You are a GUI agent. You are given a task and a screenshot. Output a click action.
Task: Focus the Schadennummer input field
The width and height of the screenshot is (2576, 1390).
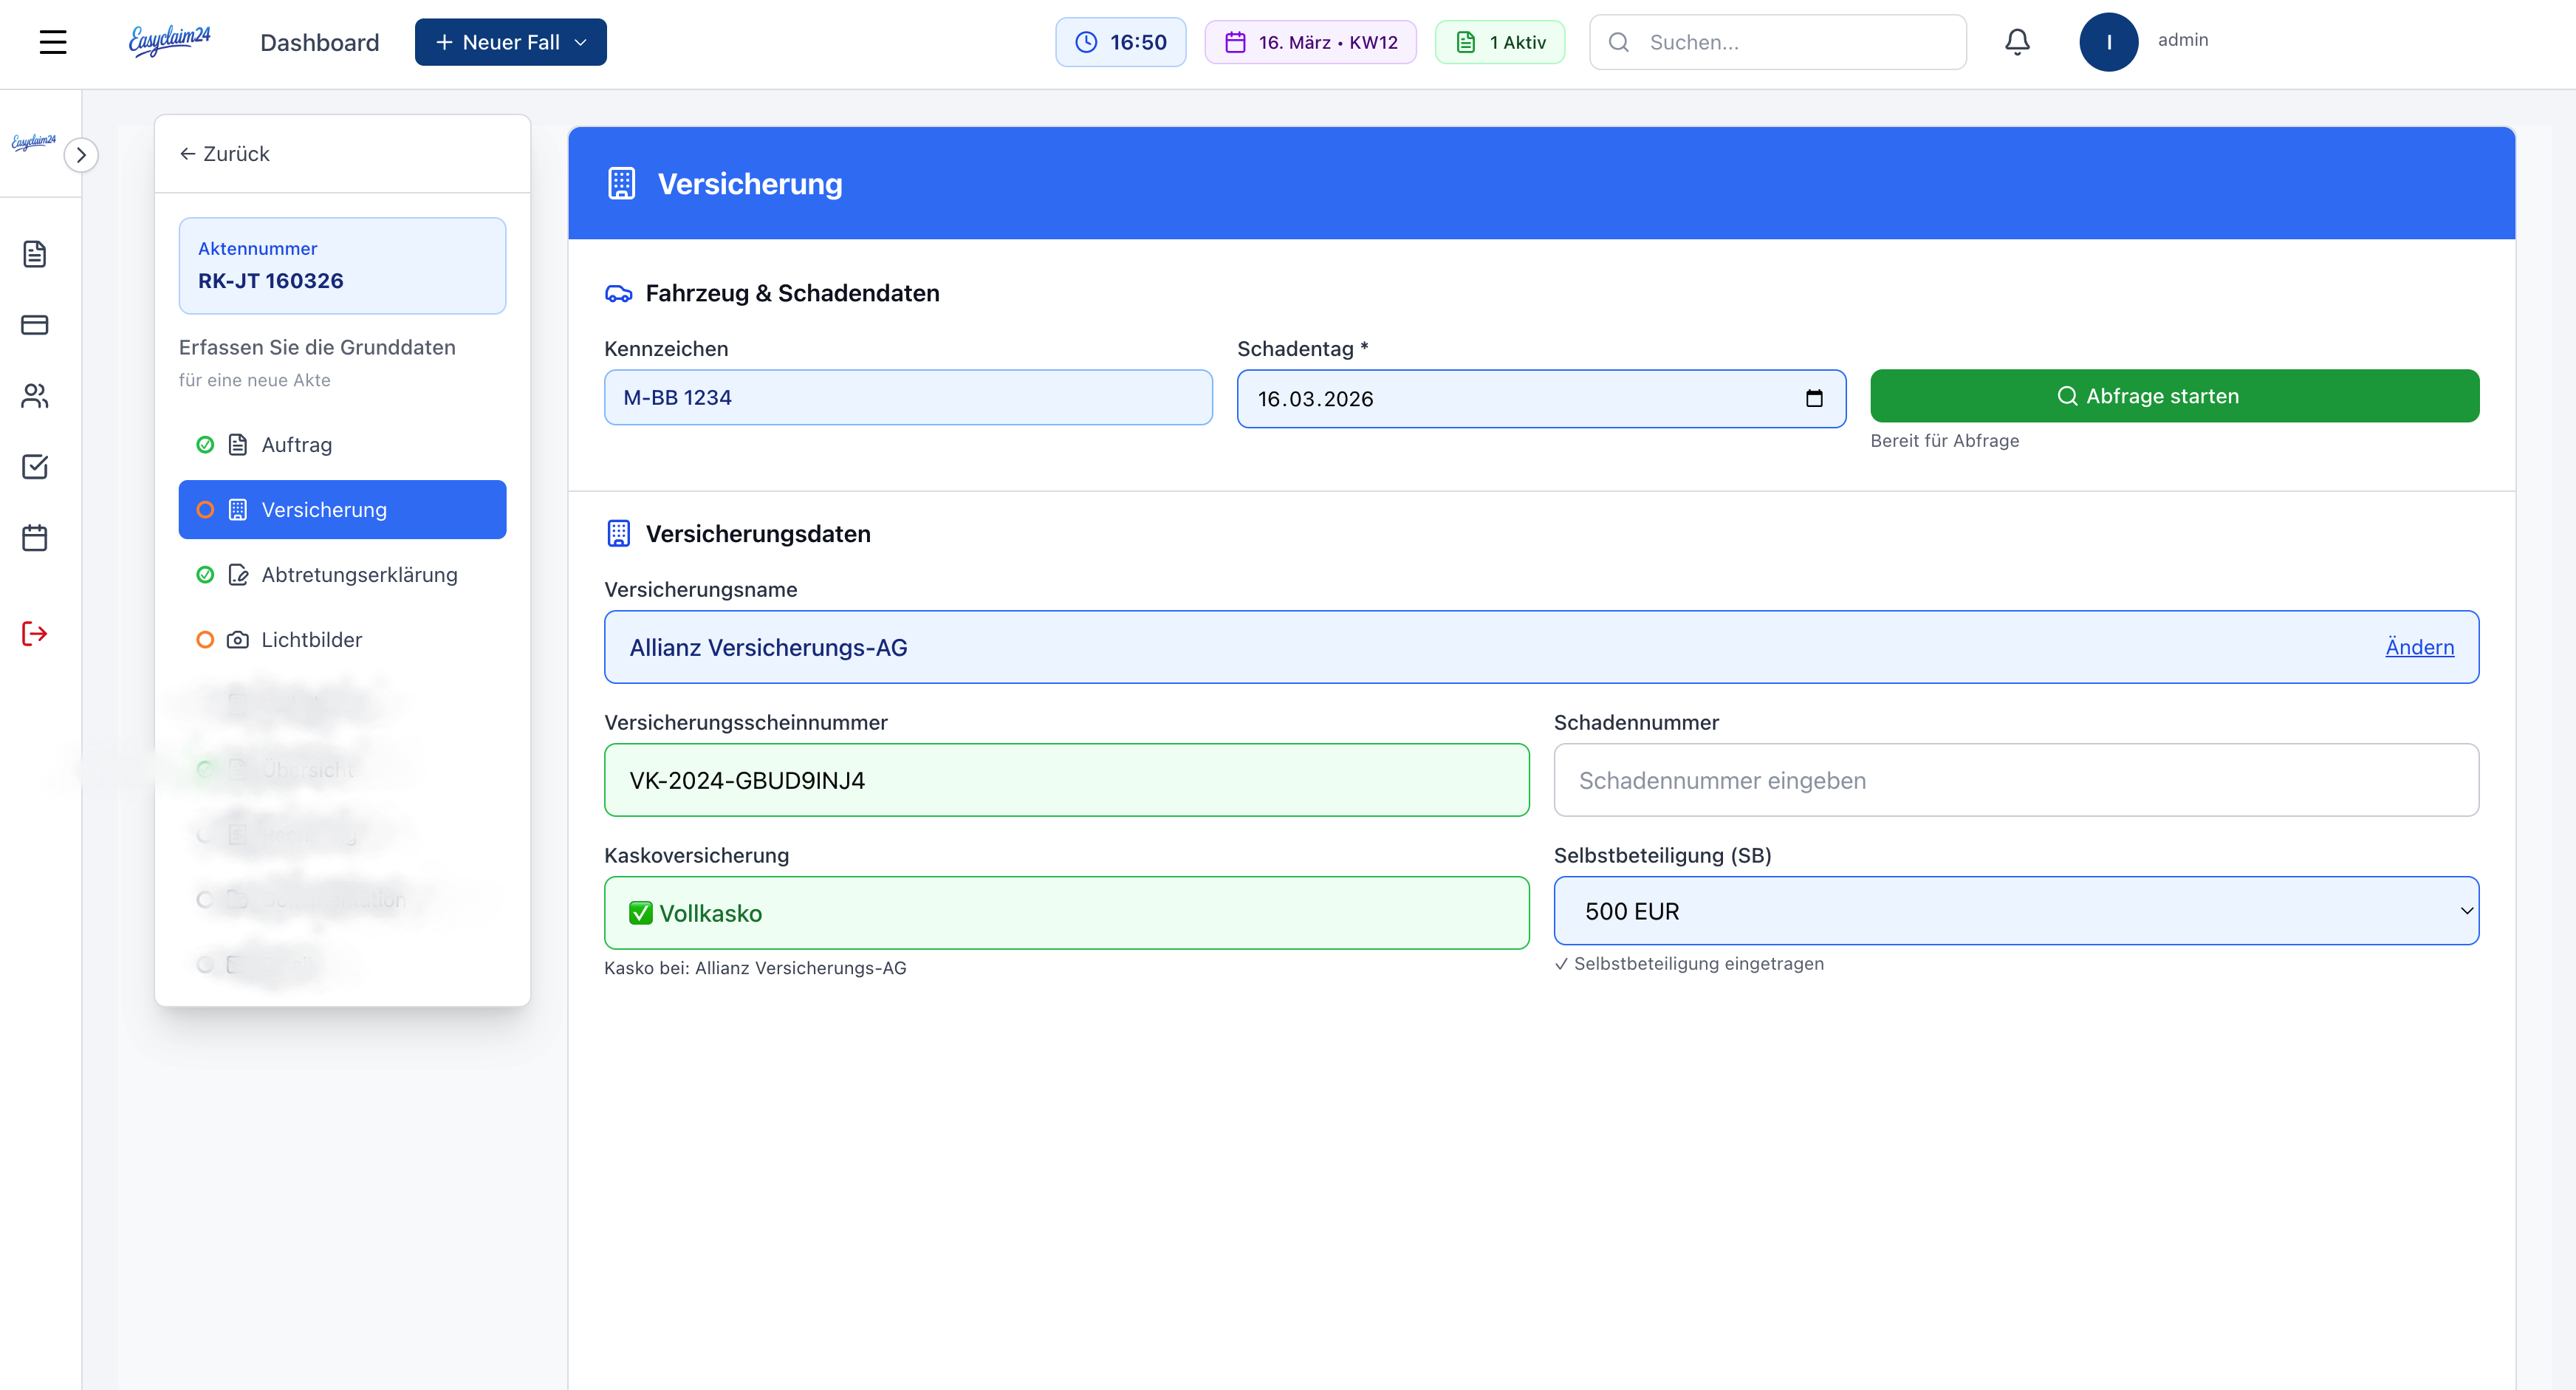[2015, 780]
